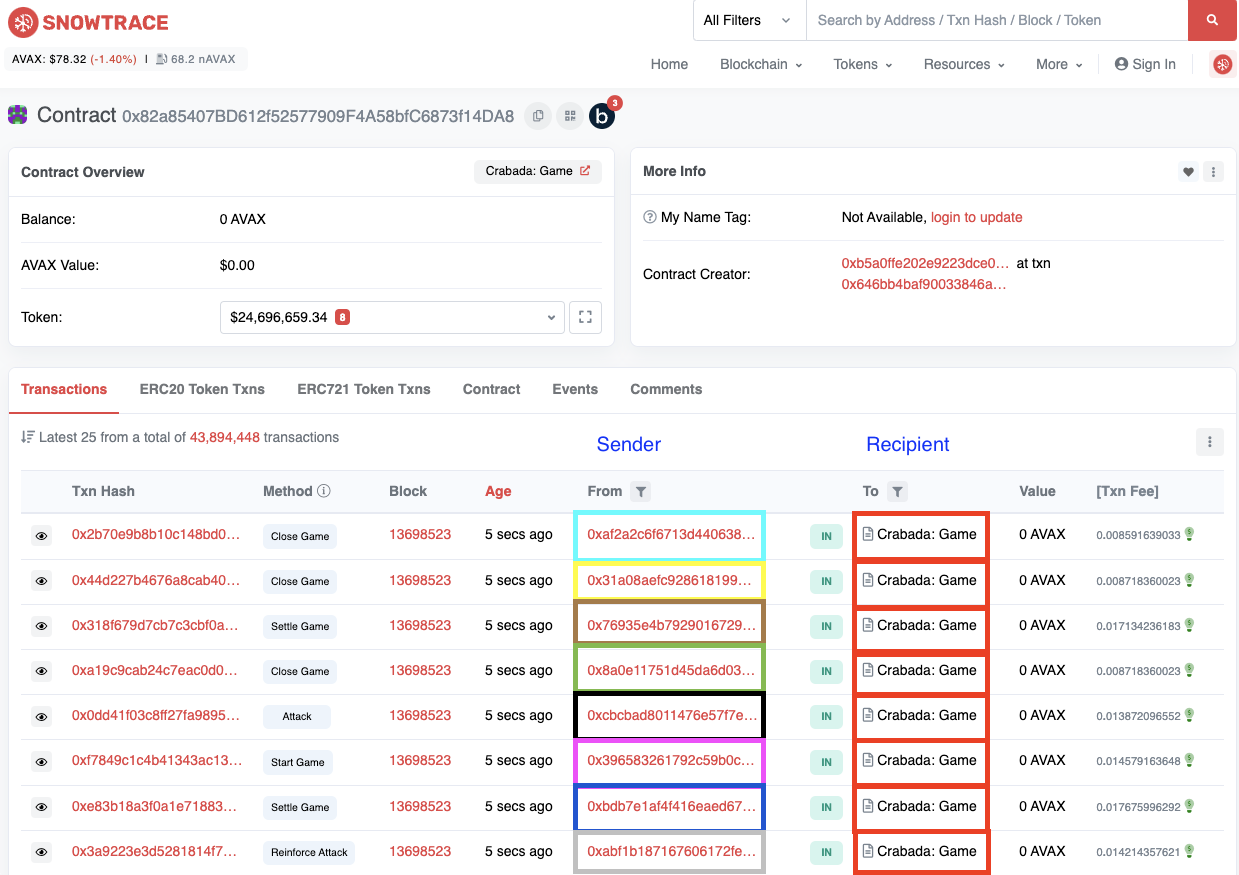Select the Transactions tab
Viewport: 1239px width, 875px height.
point(64,389)
